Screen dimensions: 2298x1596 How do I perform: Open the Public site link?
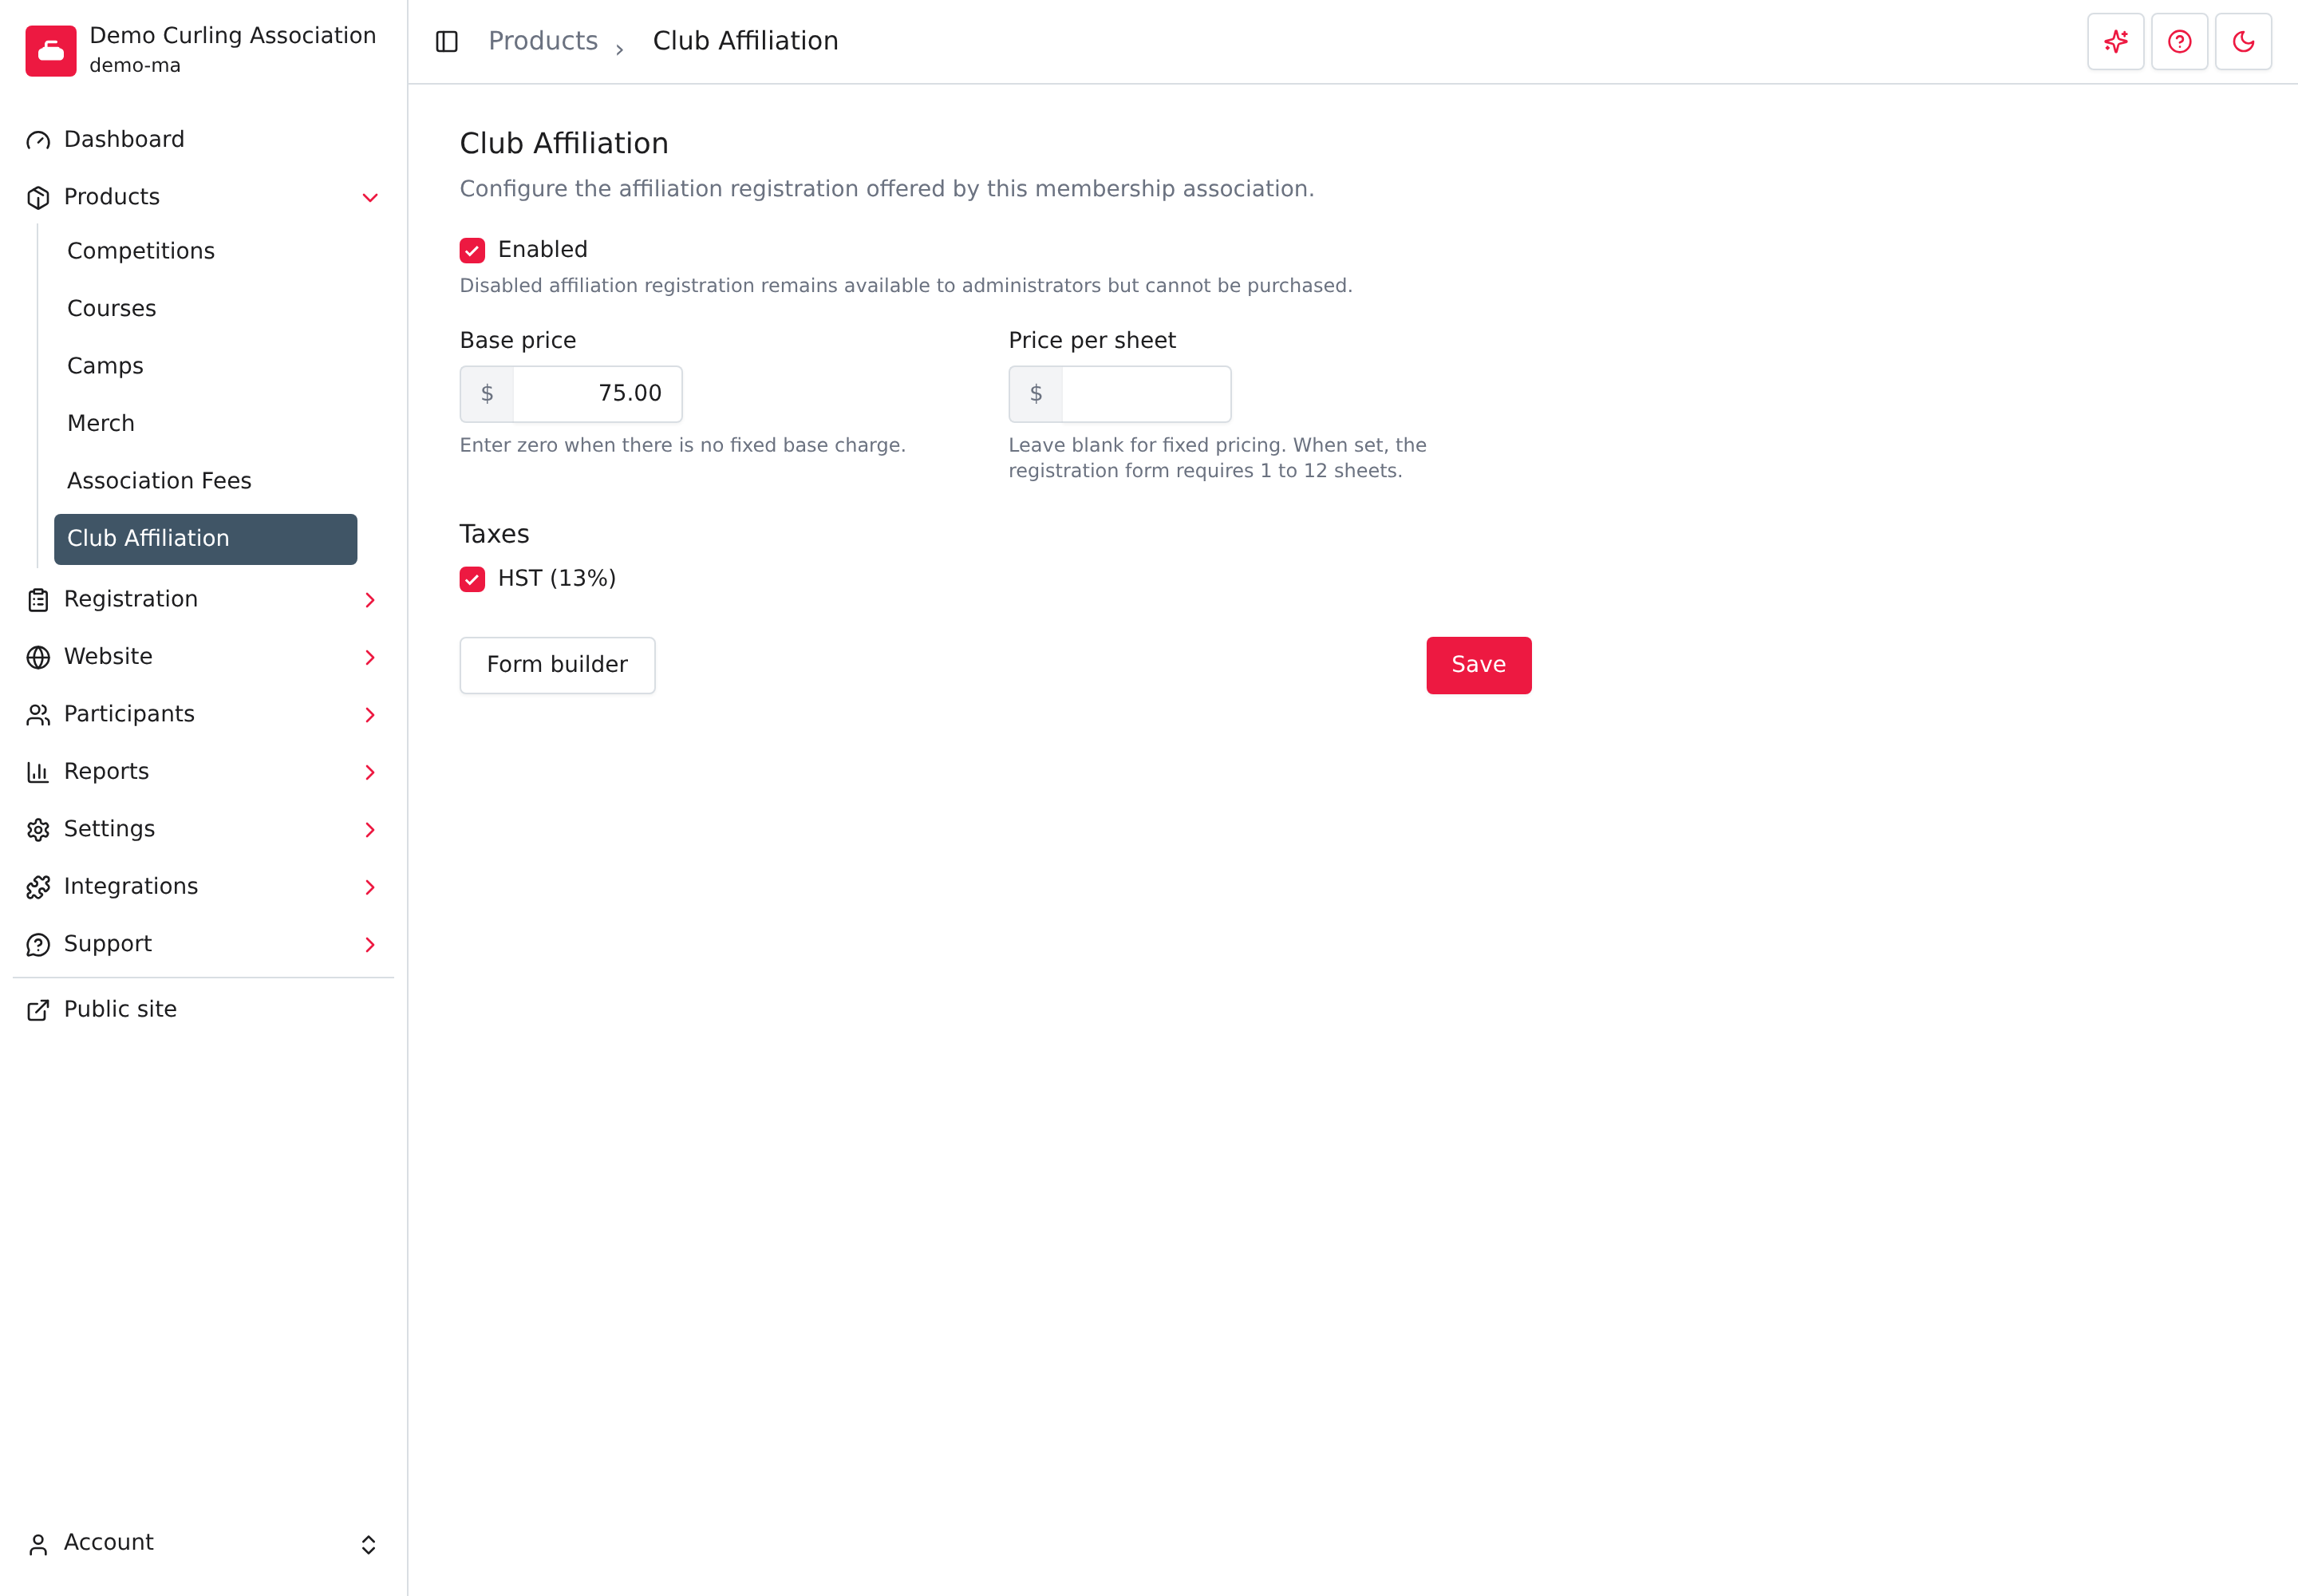click(x=205, y=1010)
